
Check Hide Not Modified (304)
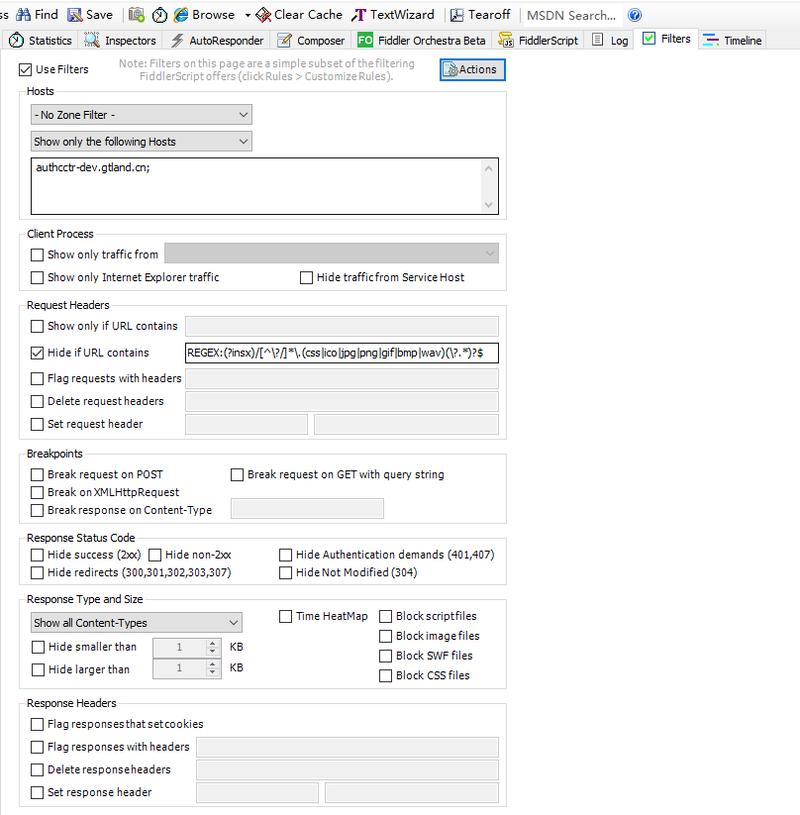pos(285,573)
